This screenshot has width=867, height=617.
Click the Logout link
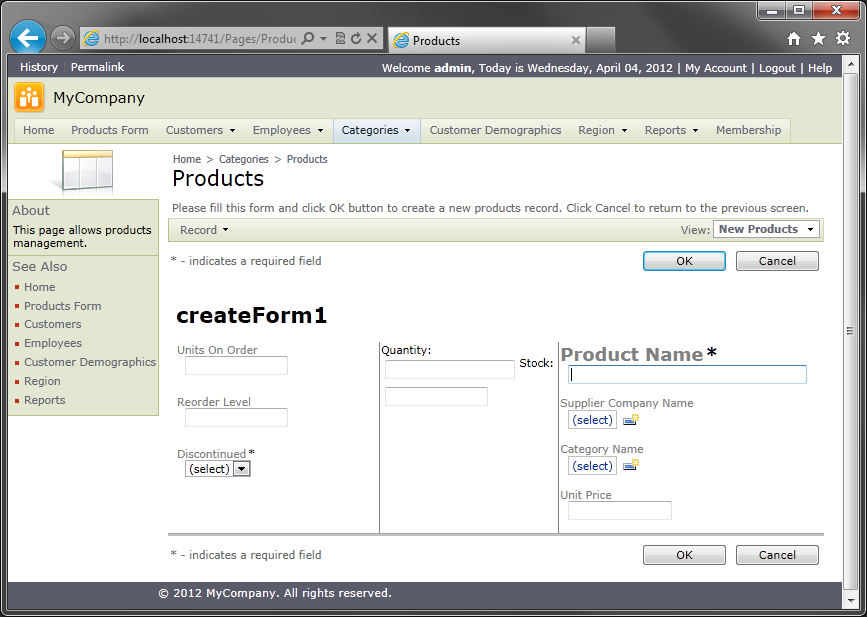777,68
